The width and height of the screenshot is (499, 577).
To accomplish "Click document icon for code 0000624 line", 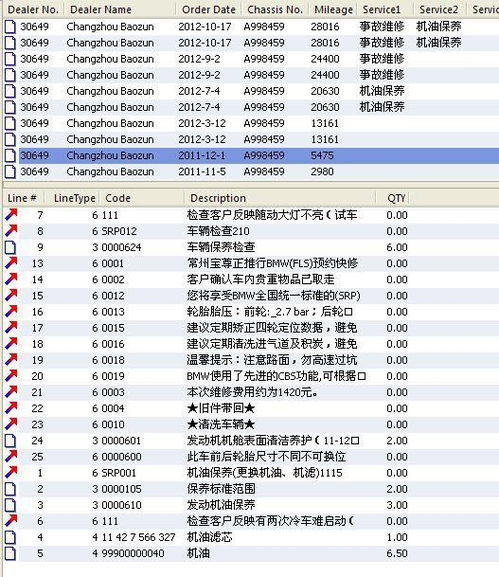I will tap(10, 247).
